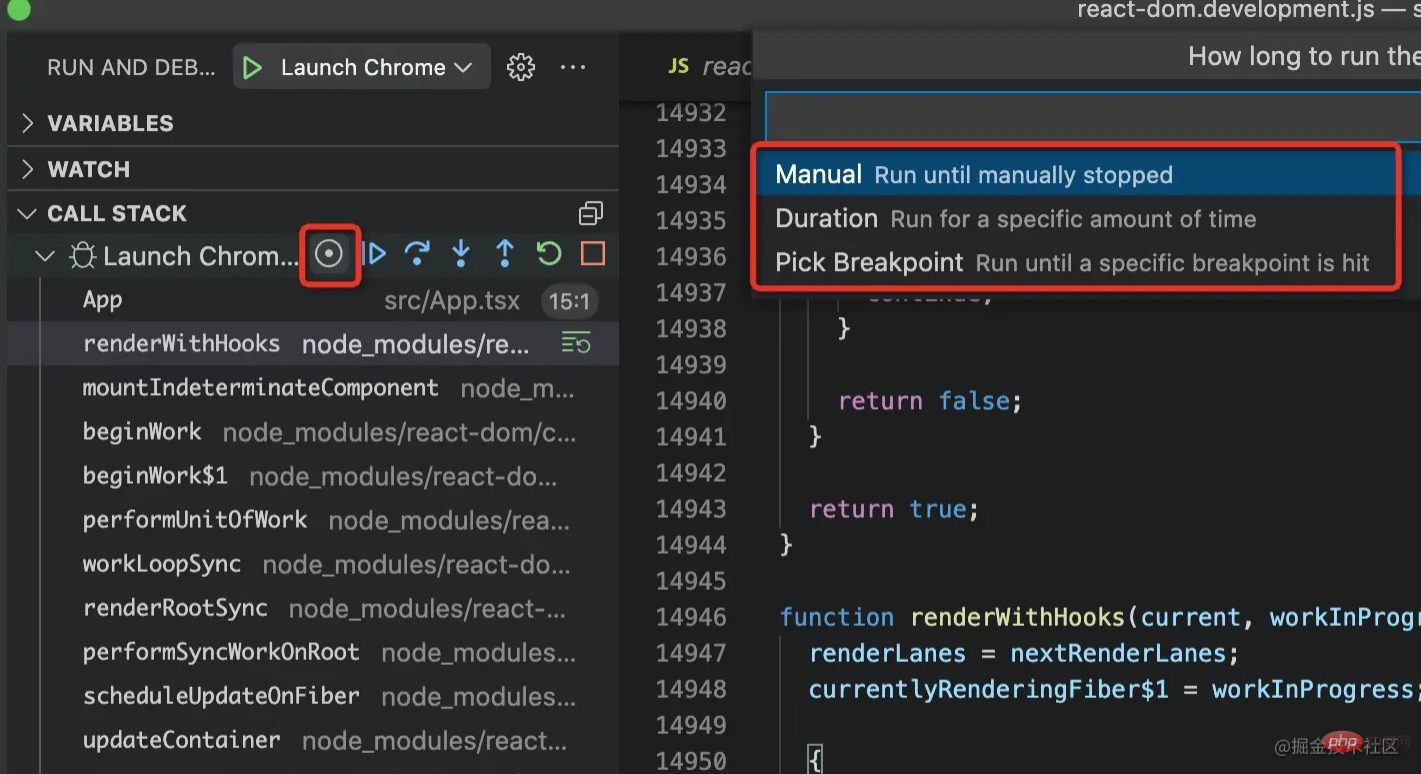Image resolution: width=1421 pixels, height=774 pixels.
Task: Click the quick pick input field
Action: (1090, 118)
